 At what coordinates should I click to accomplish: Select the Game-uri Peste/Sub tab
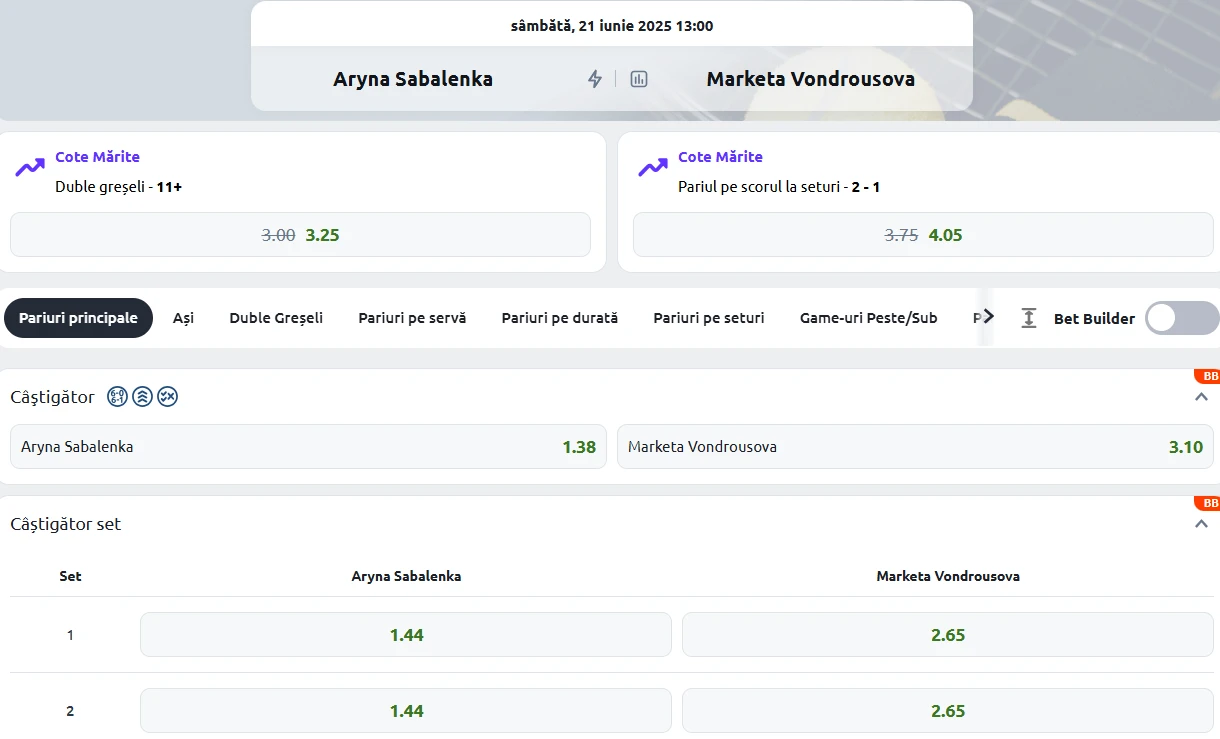click(x=869, y=318)
